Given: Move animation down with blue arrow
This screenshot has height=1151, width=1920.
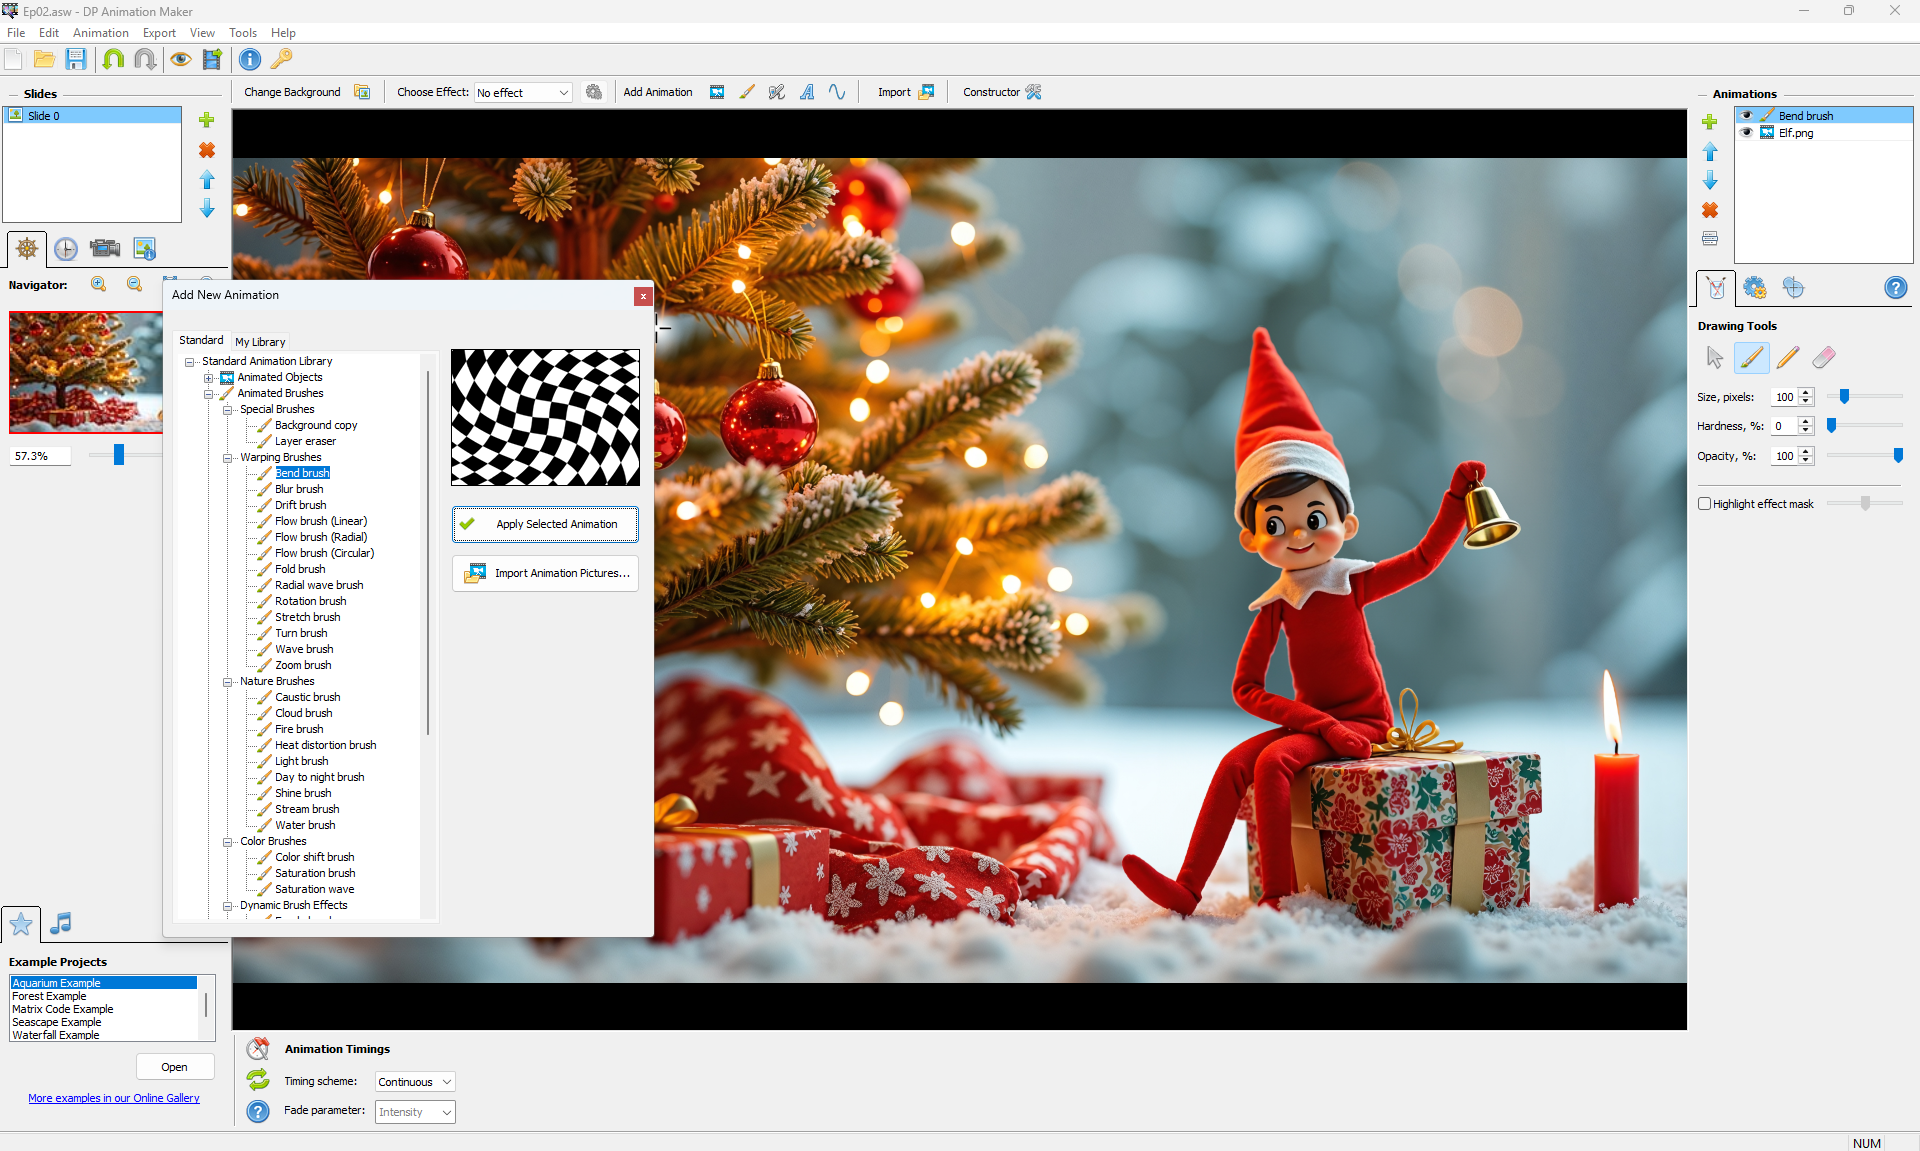Looking at the screenshot, I should coord(1710,181).
